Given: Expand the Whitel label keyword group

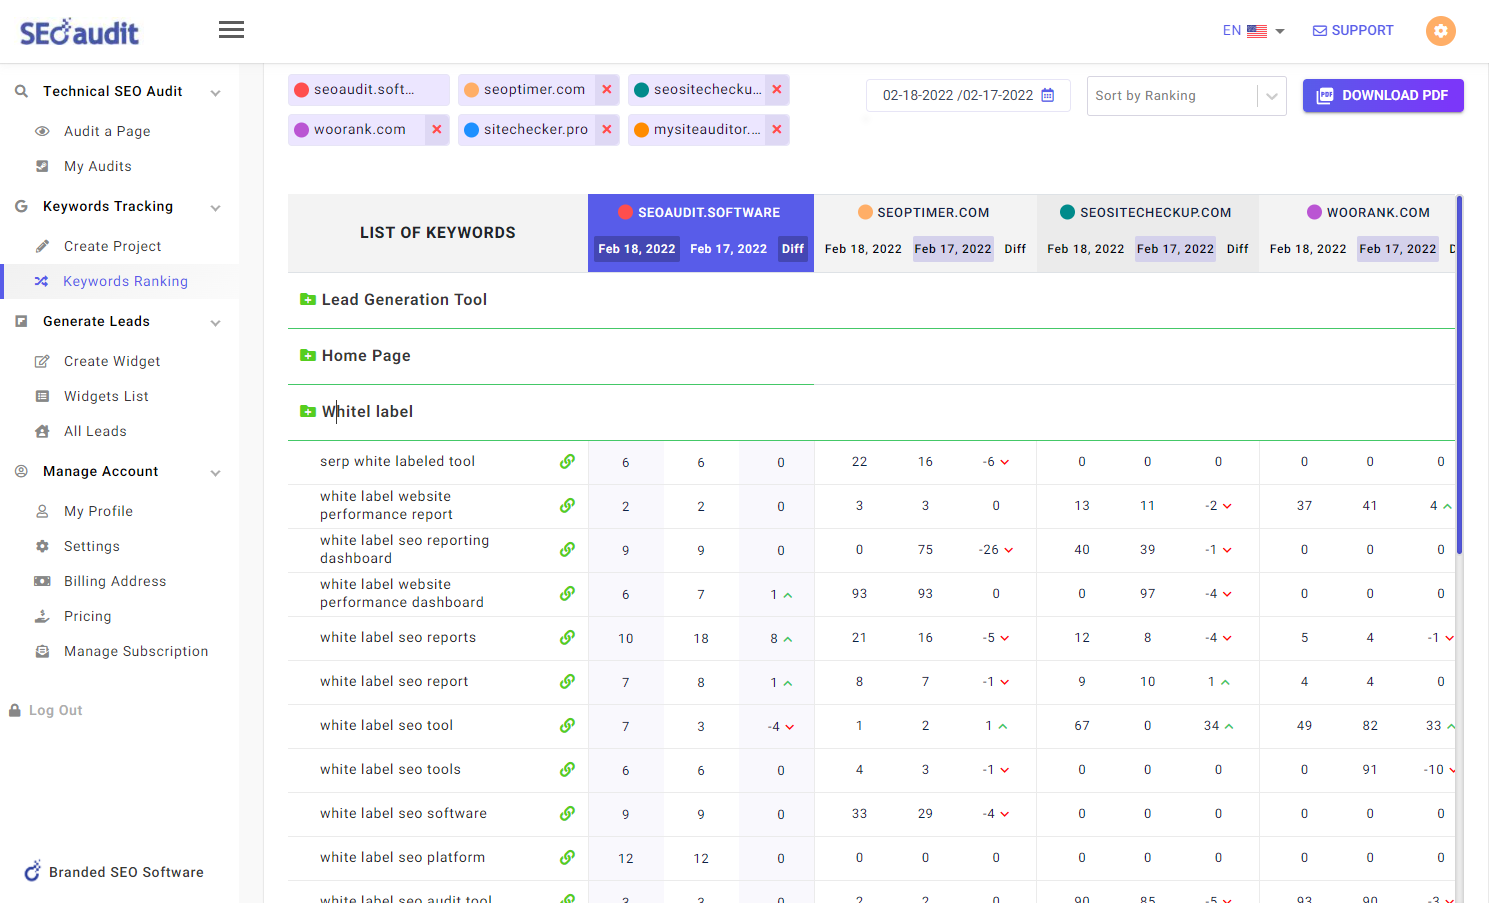Looking at the screenshot, I should pyautogui.click(x=306, y=411).
